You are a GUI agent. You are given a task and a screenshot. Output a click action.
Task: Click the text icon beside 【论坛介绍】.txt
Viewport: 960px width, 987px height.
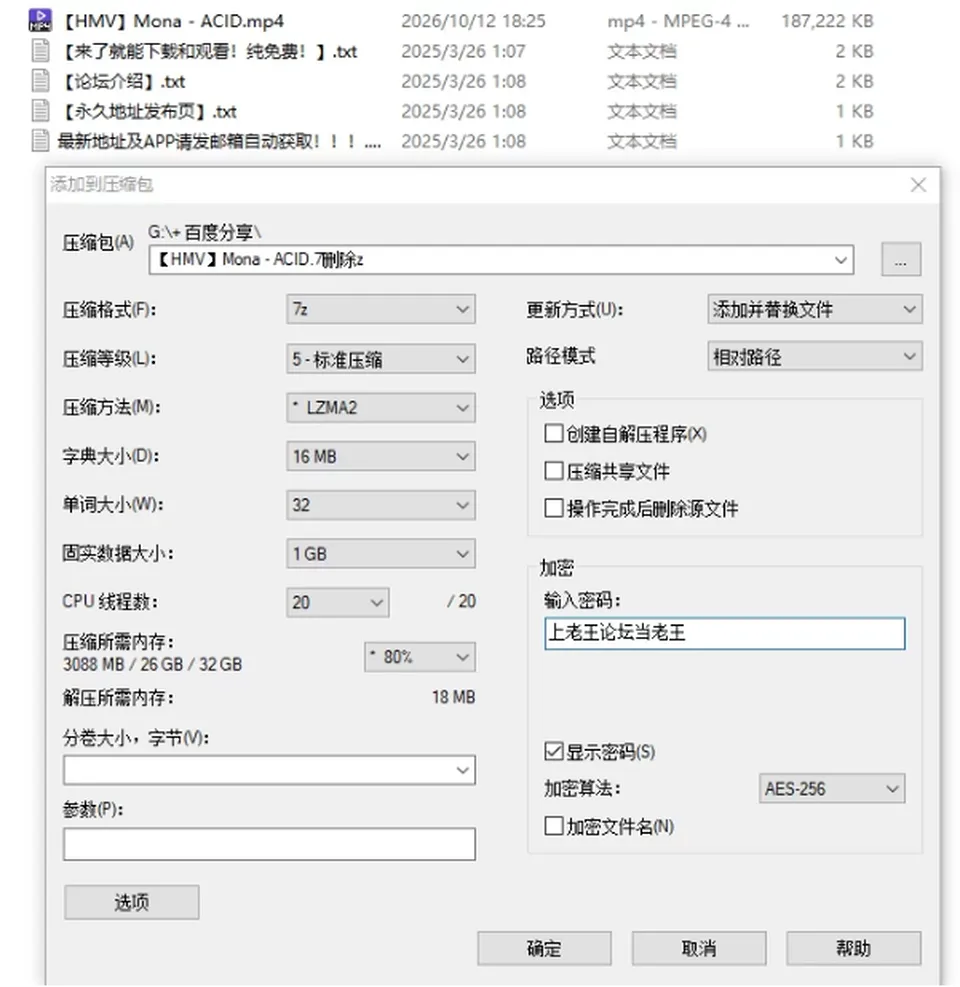(40, 81)
